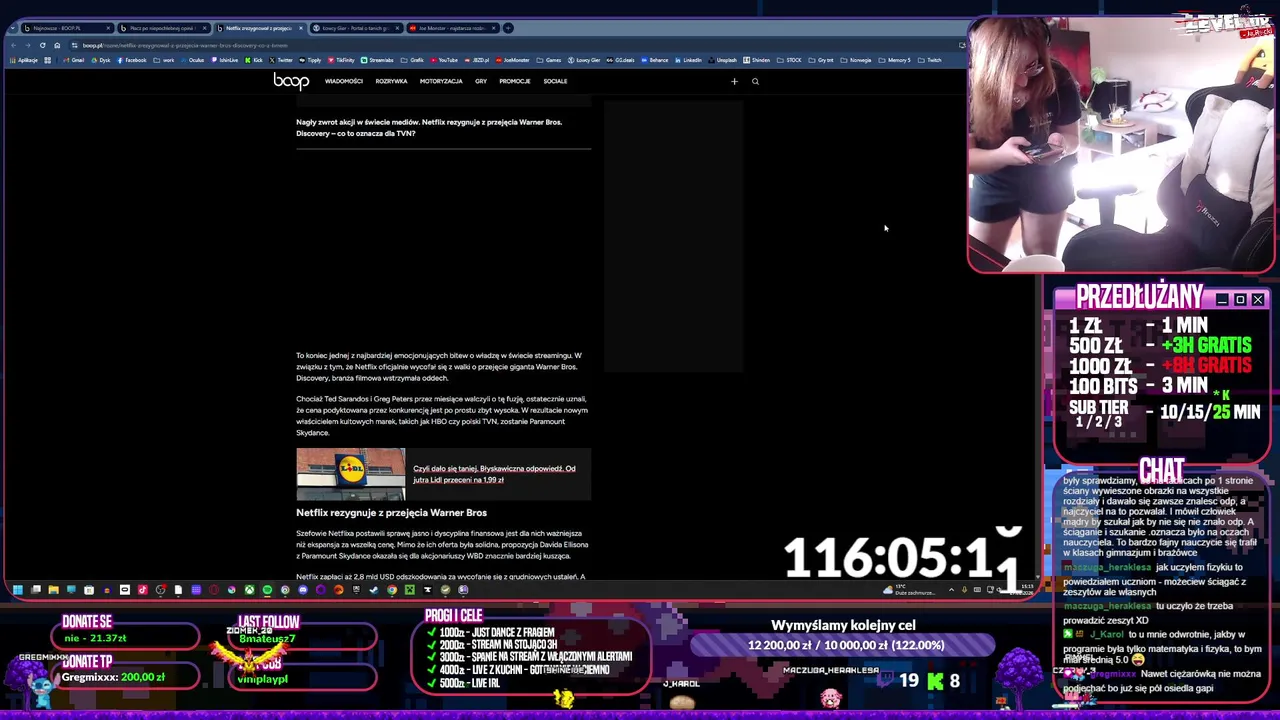The height and width of the screenshot is (720, 1280).
Task: Show hidden system tray icons chevron
Action: coord(951,590)
